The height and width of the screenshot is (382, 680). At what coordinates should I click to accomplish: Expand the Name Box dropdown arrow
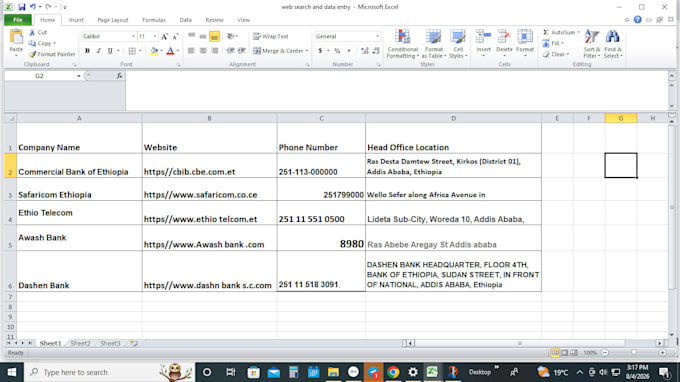click(x=78, y=76)
